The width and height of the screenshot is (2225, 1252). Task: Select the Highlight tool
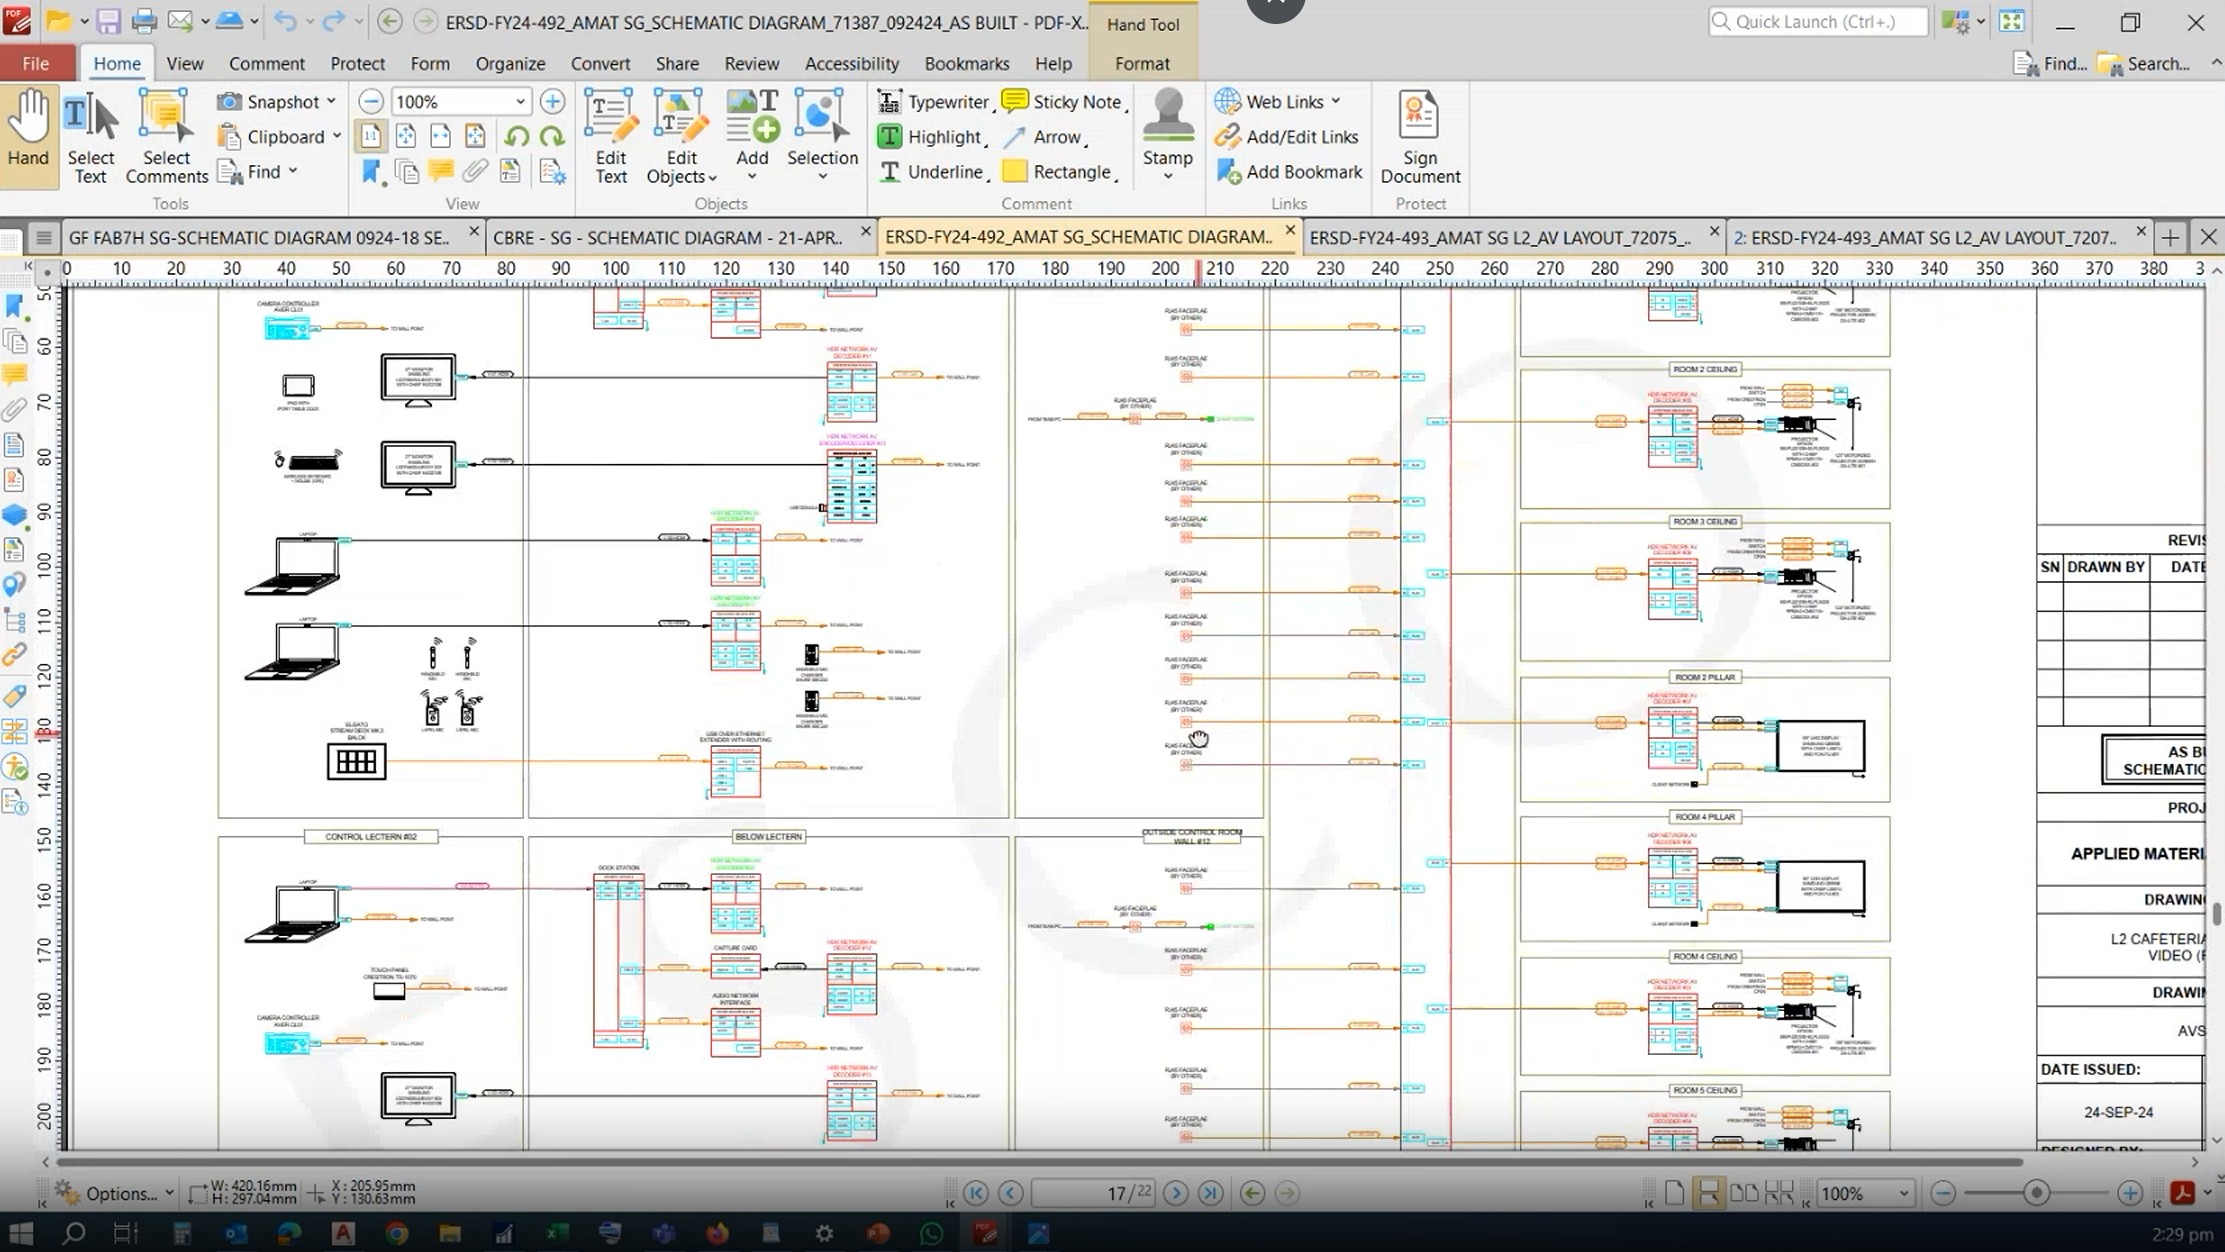point(931,137)
